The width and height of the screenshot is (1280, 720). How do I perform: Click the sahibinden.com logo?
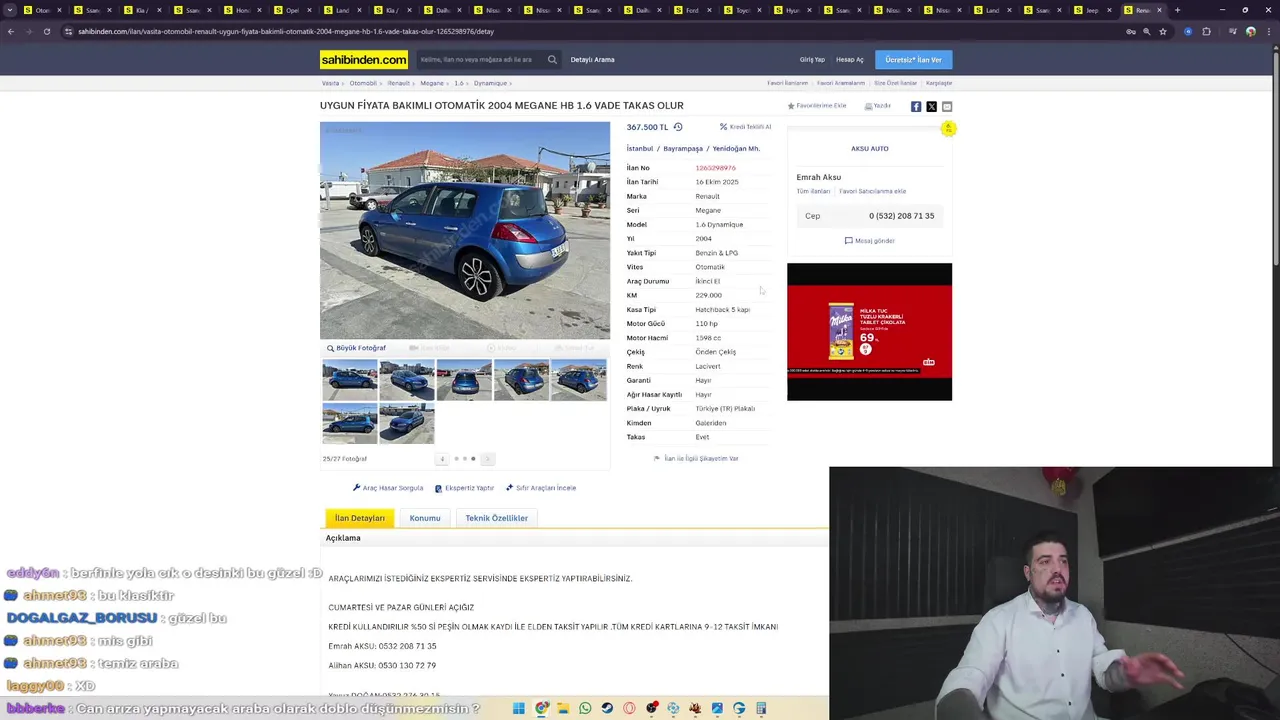pyautogui.click(x=364, y=60)
